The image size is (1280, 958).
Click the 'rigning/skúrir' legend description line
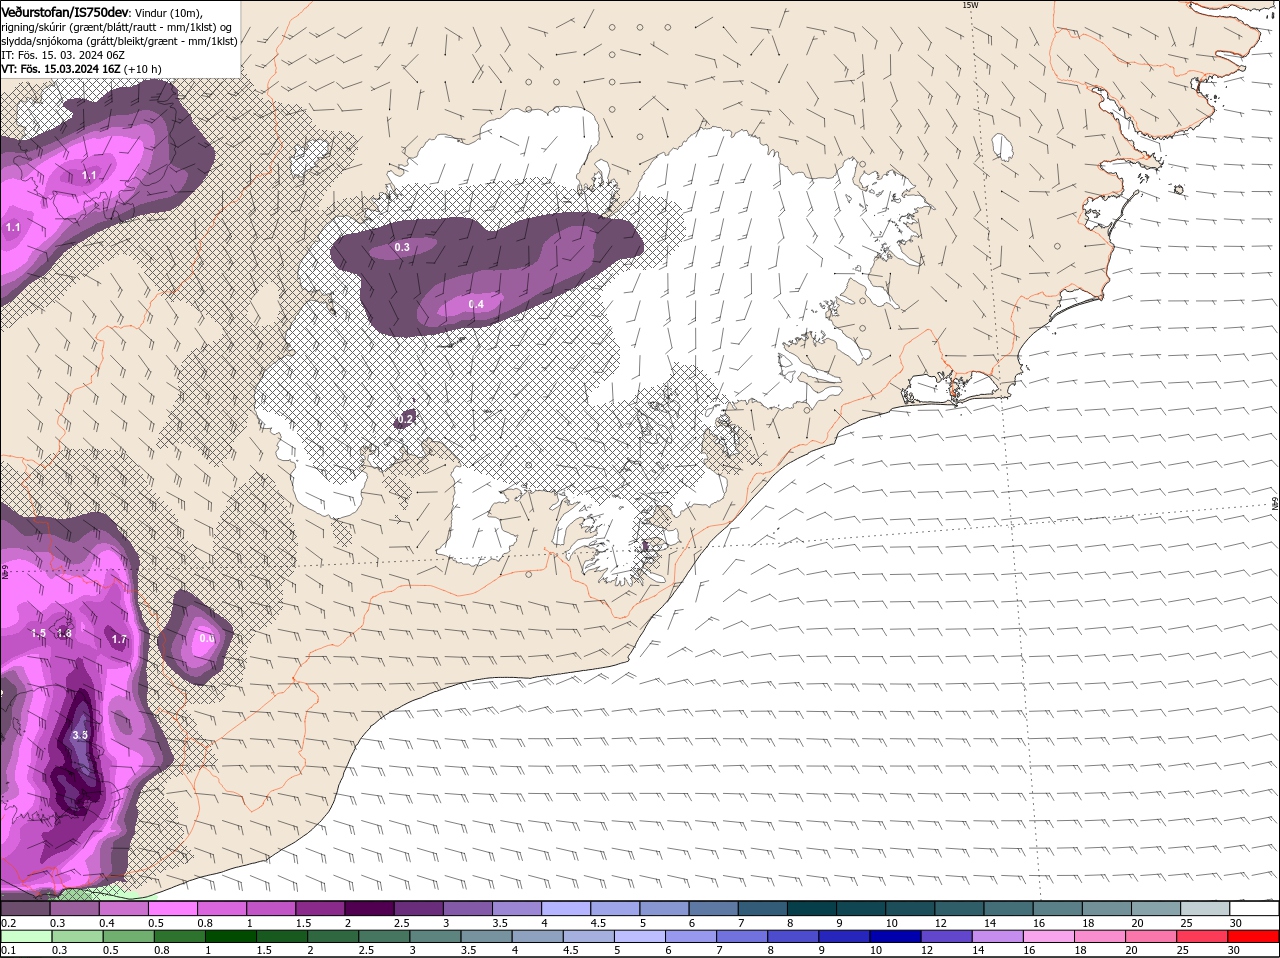click(117, 27)
